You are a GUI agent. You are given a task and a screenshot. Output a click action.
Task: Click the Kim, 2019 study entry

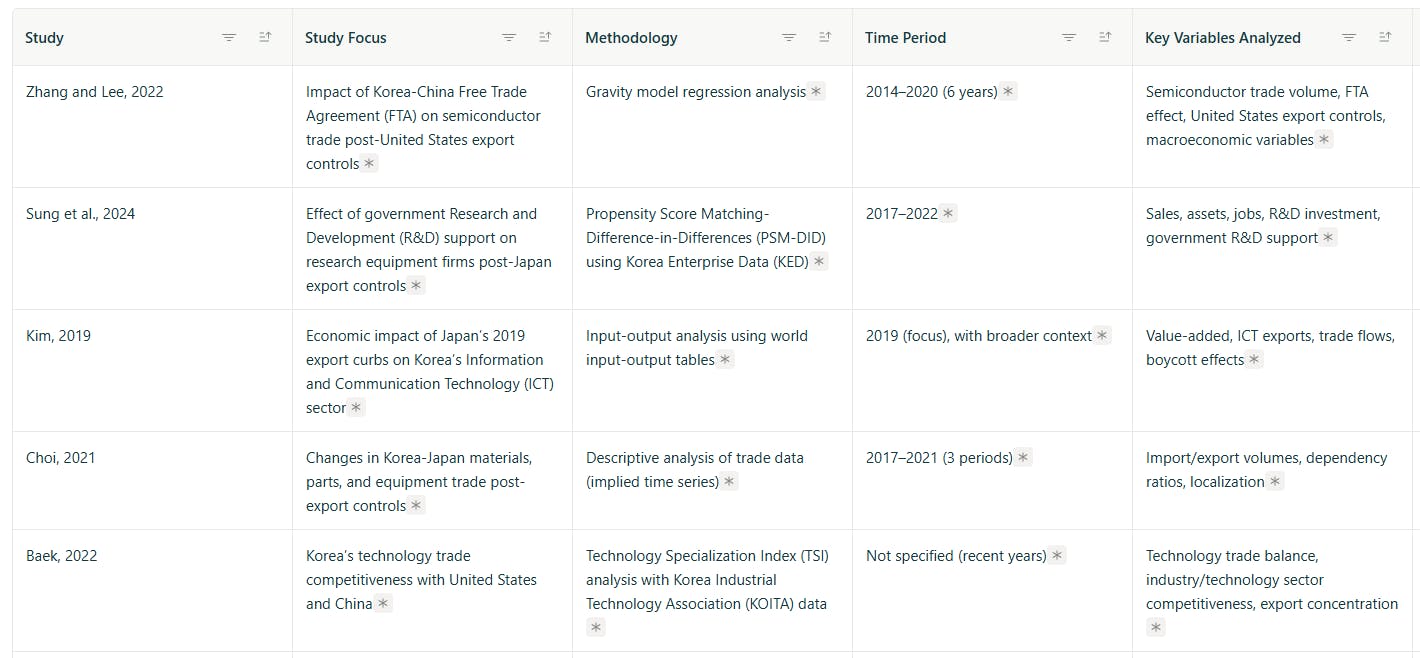[x=58, y=336]
